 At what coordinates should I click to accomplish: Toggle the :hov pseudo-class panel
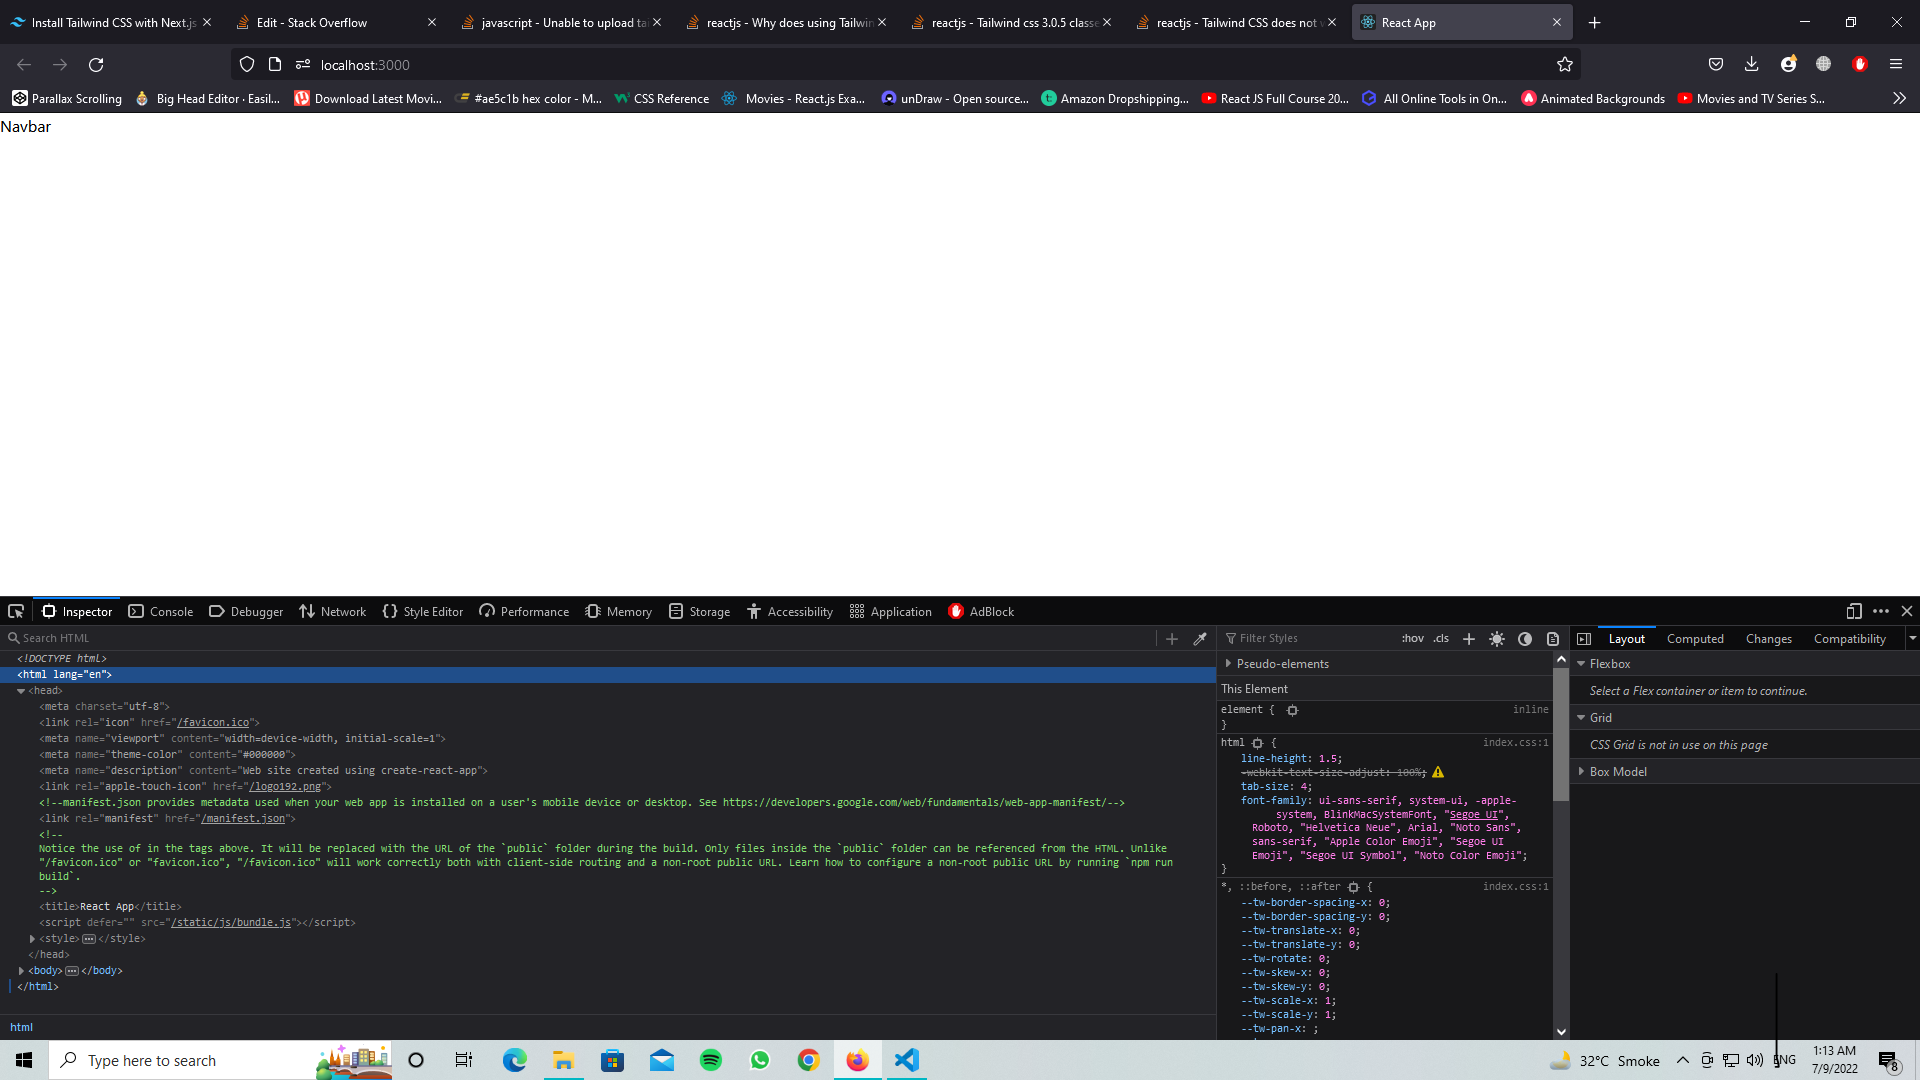click(x=1413, y=638)
